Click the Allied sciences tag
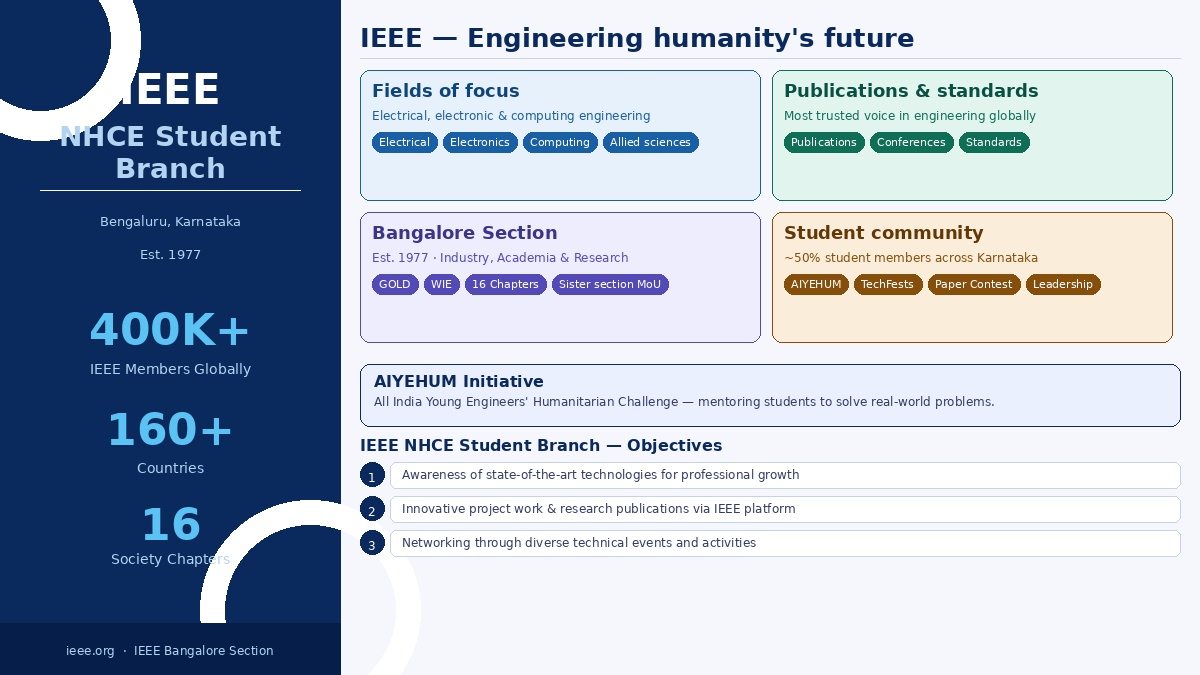 tap(650, 143)
